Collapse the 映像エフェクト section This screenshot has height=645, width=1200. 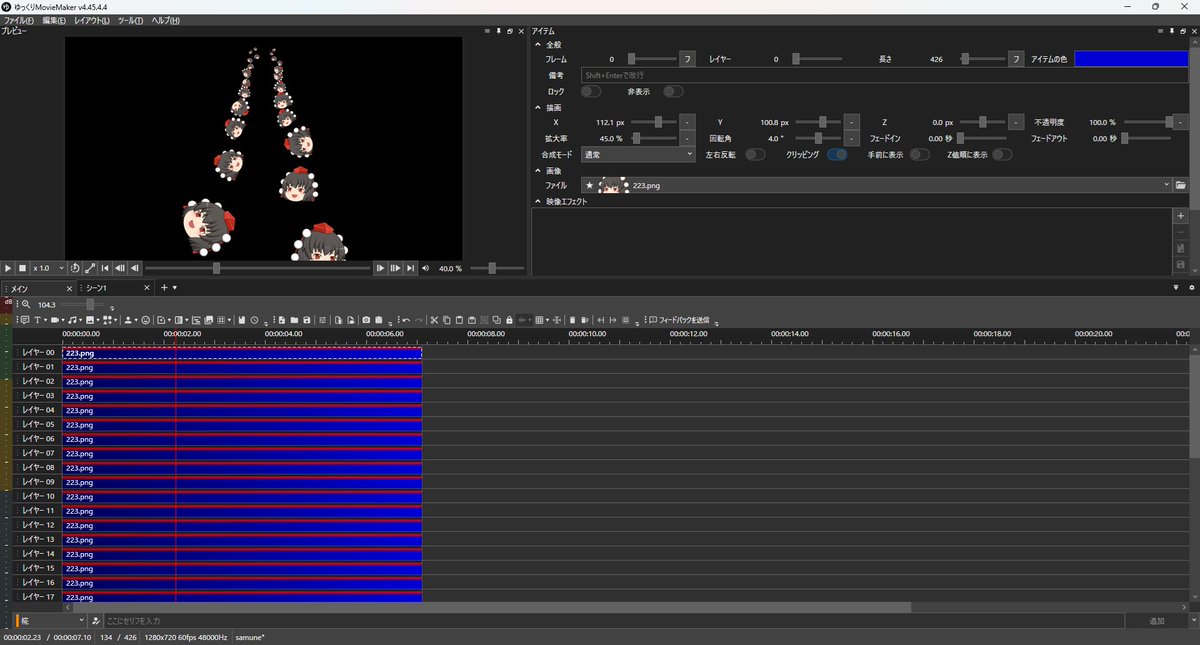538,202
